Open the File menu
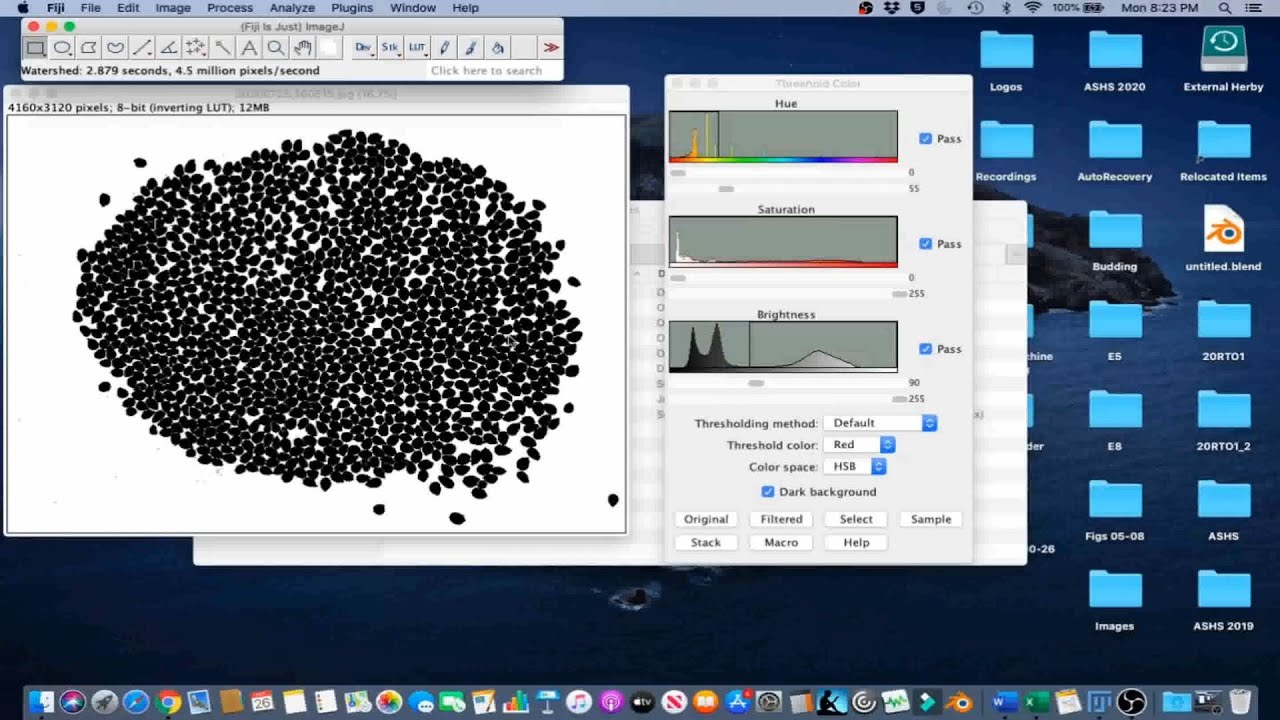 click(90, 8)
